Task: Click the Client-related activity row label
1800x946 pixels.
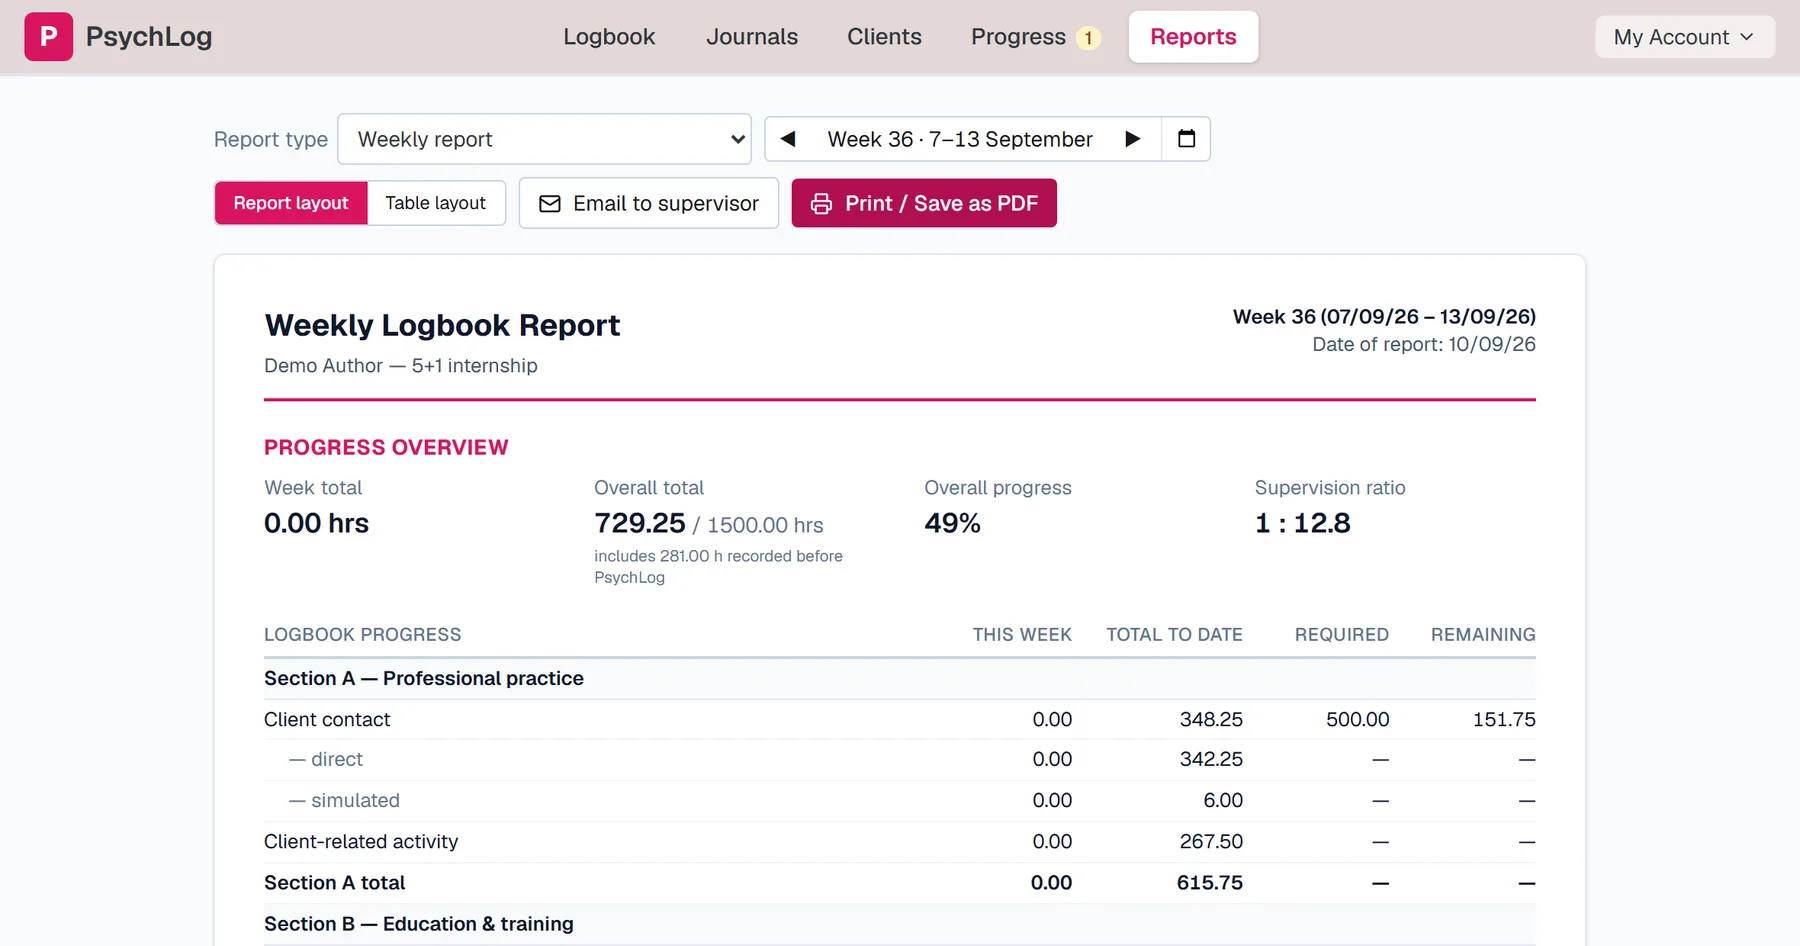Action: (361, 842)
